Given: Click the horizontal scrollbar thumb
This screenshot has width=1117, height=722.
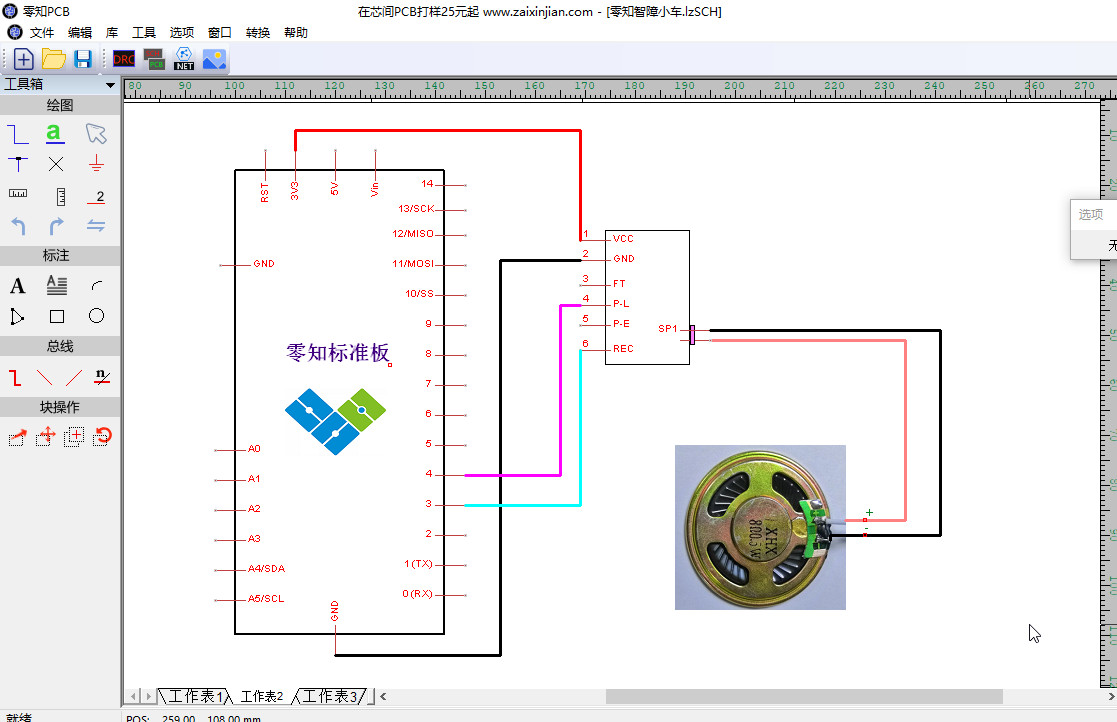Looking at the screenshot, I should point(804,696).
